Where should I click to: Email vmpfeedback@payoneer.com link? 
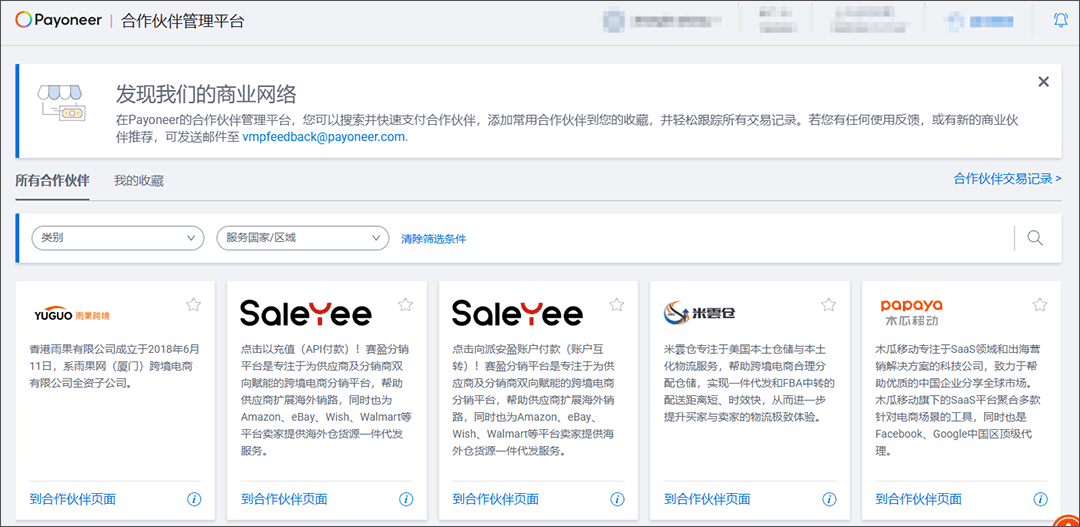(x=324, y=136)
